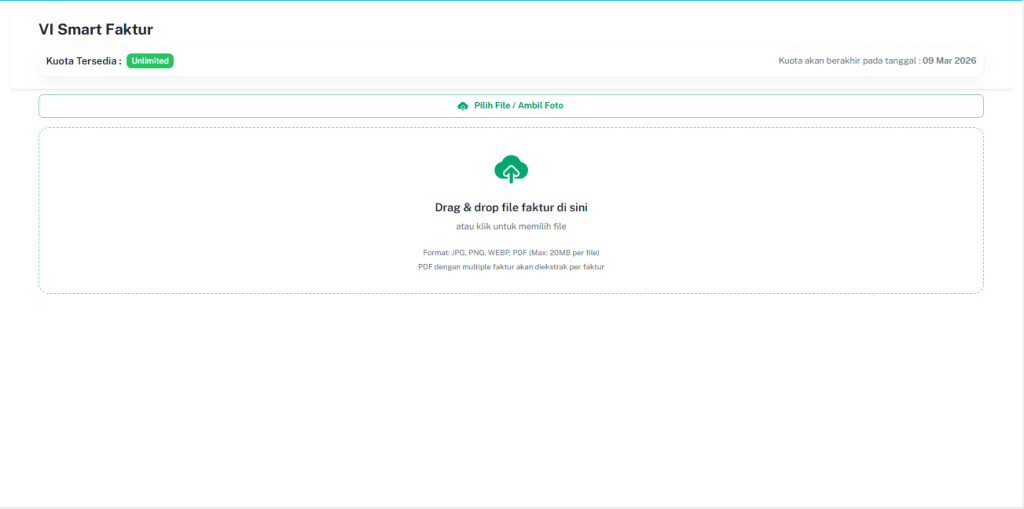Image resolution: width=1024 pixels, height=509 pixels.
Task: Click the Kuota Tersedia label
Action: pos(83,61)
